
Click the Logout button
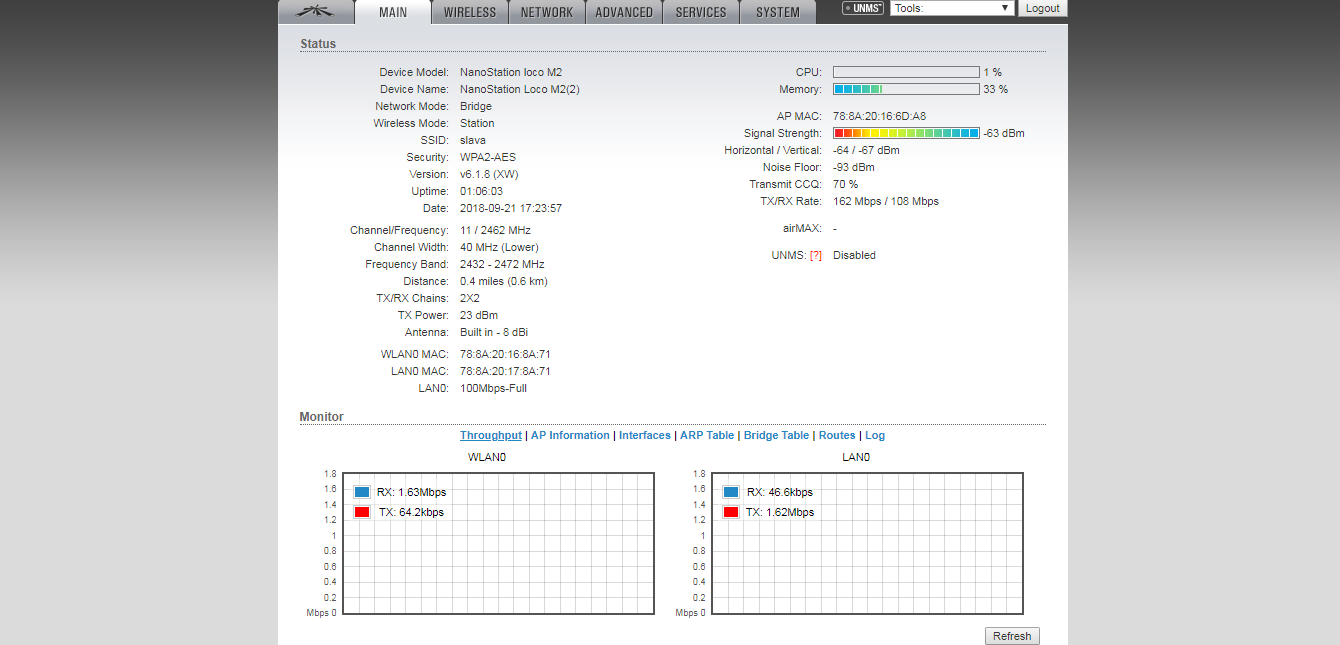click(1042, 8)
